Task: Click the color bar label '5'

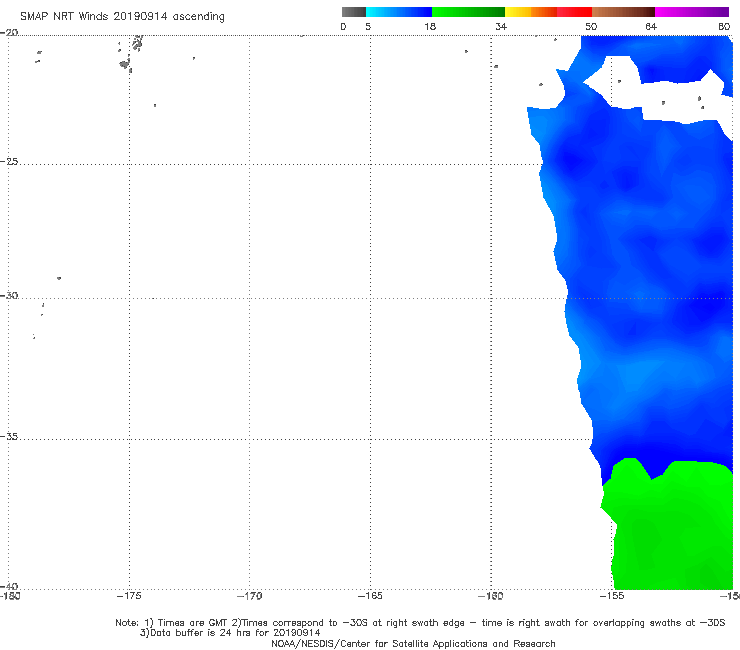Action: click(368, 26)
